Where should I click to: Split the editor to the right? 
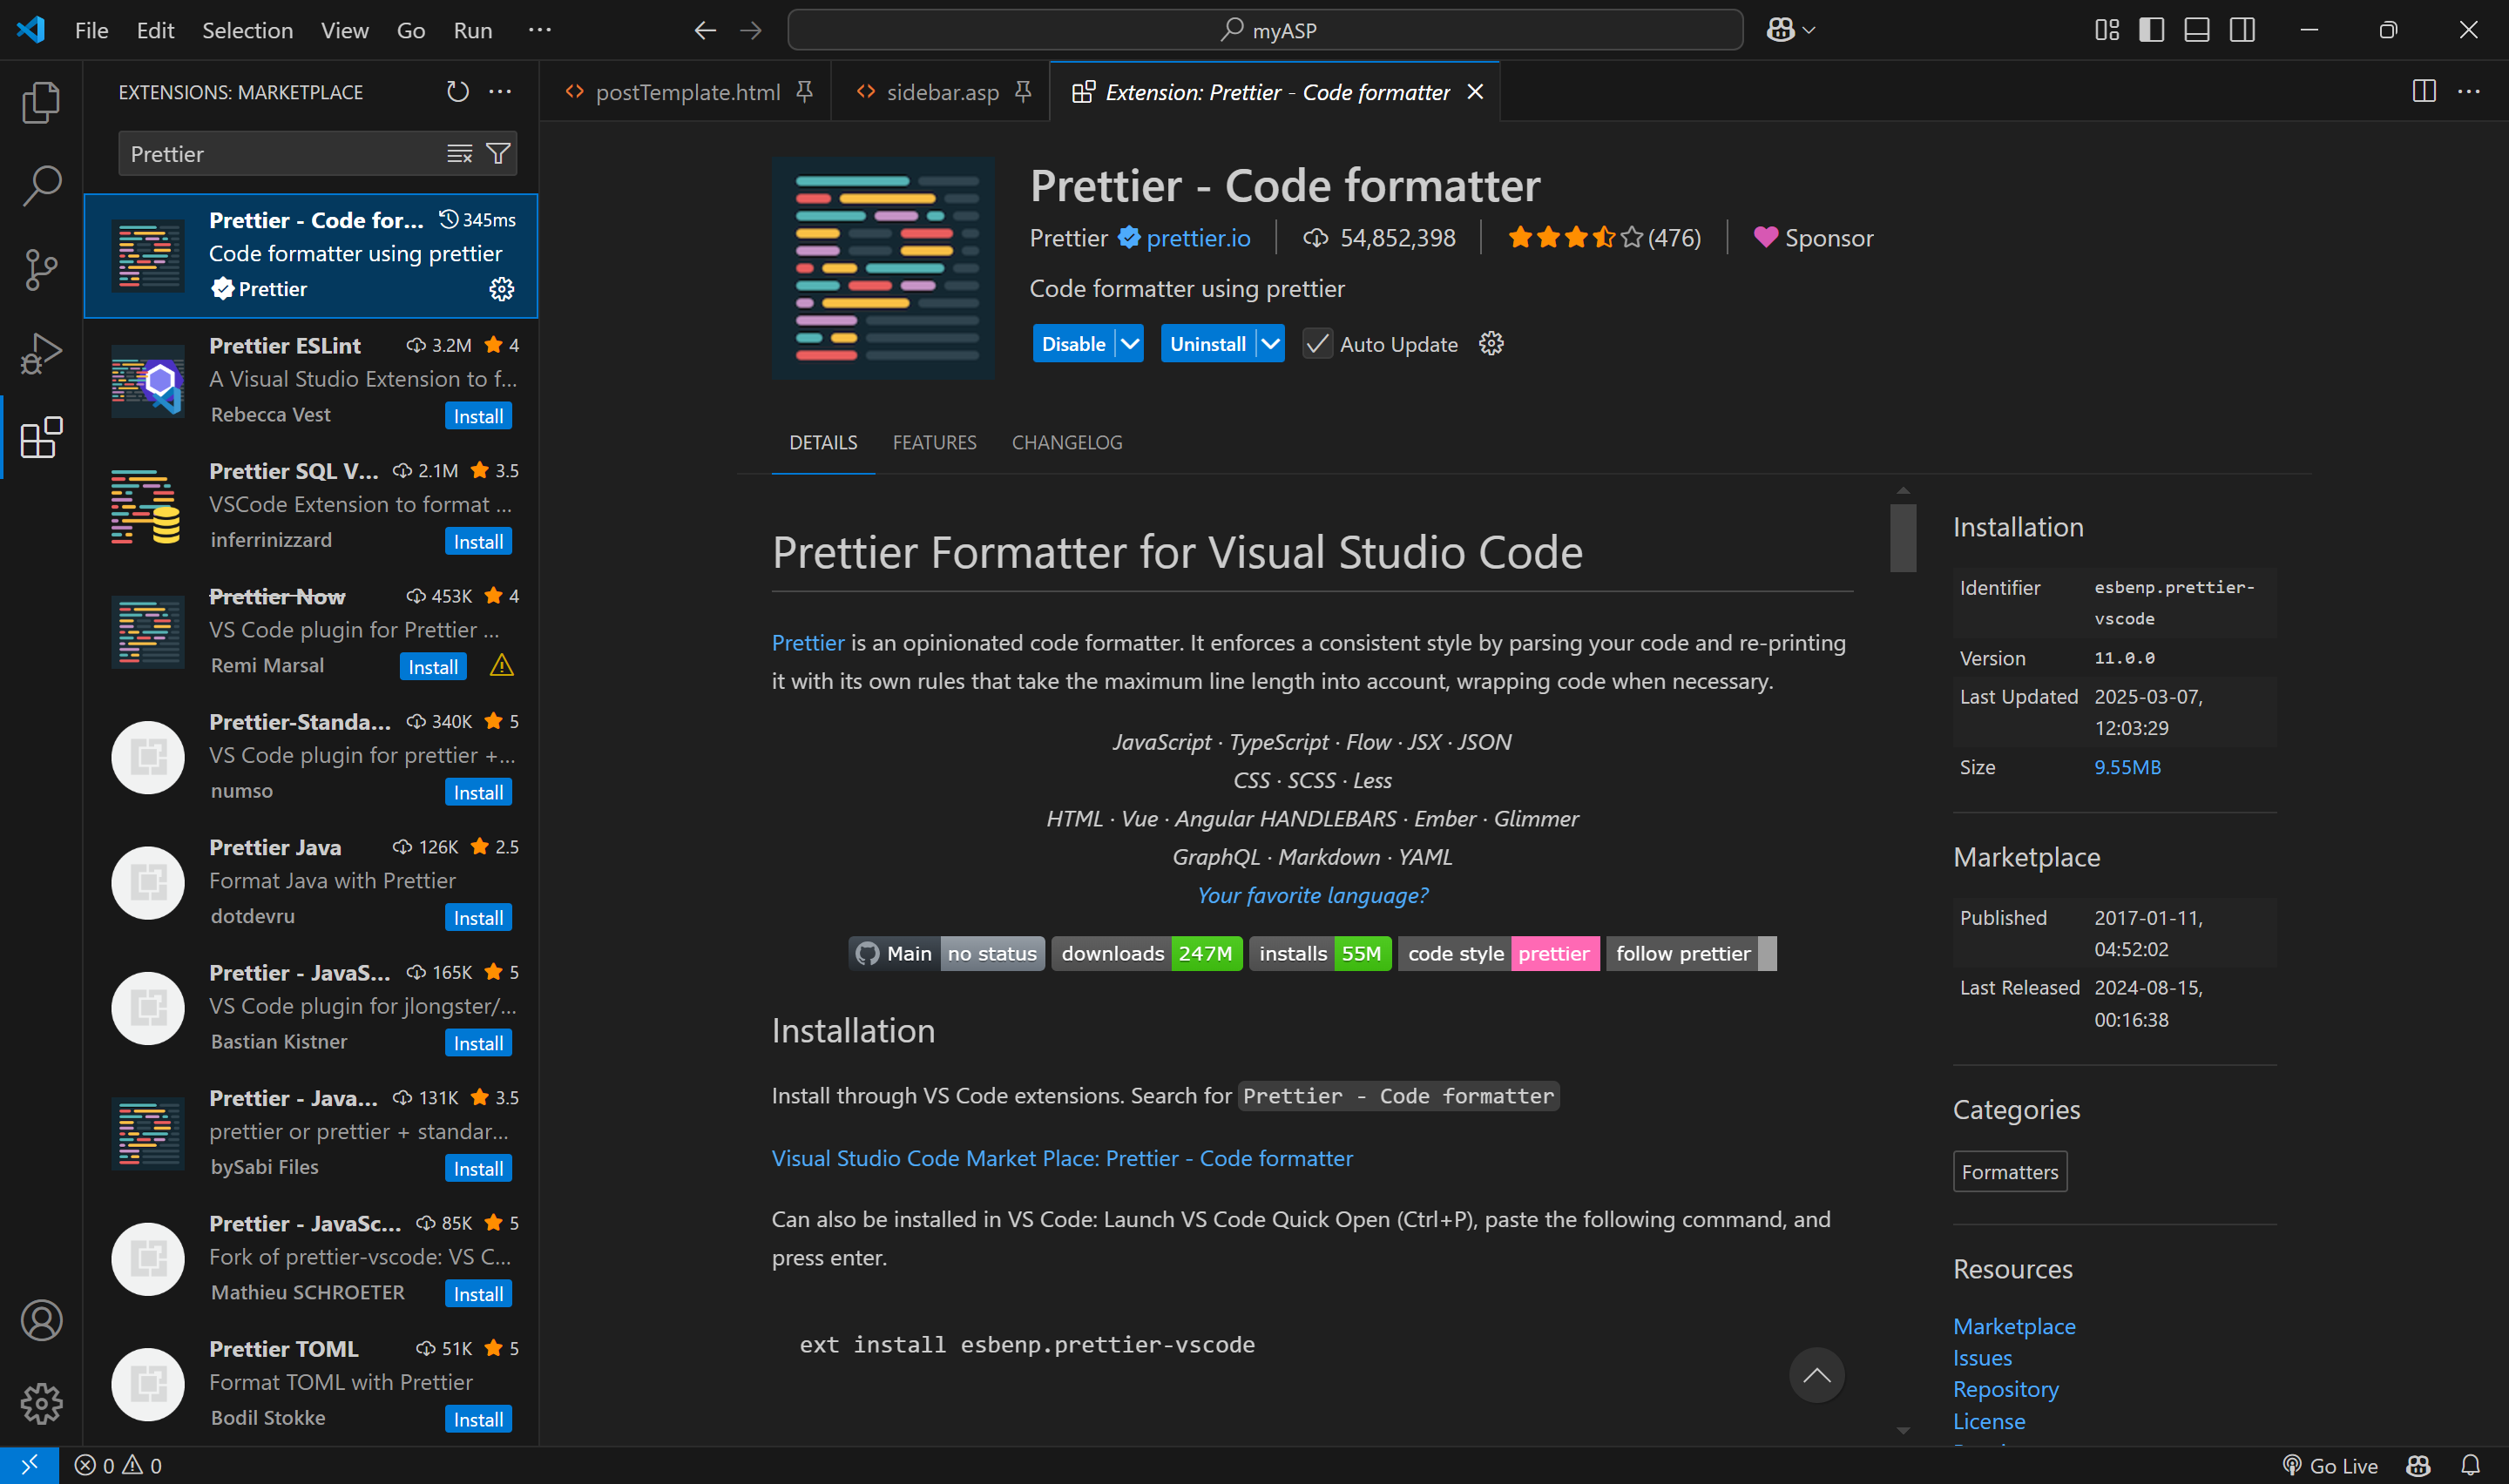(2424, 92)
